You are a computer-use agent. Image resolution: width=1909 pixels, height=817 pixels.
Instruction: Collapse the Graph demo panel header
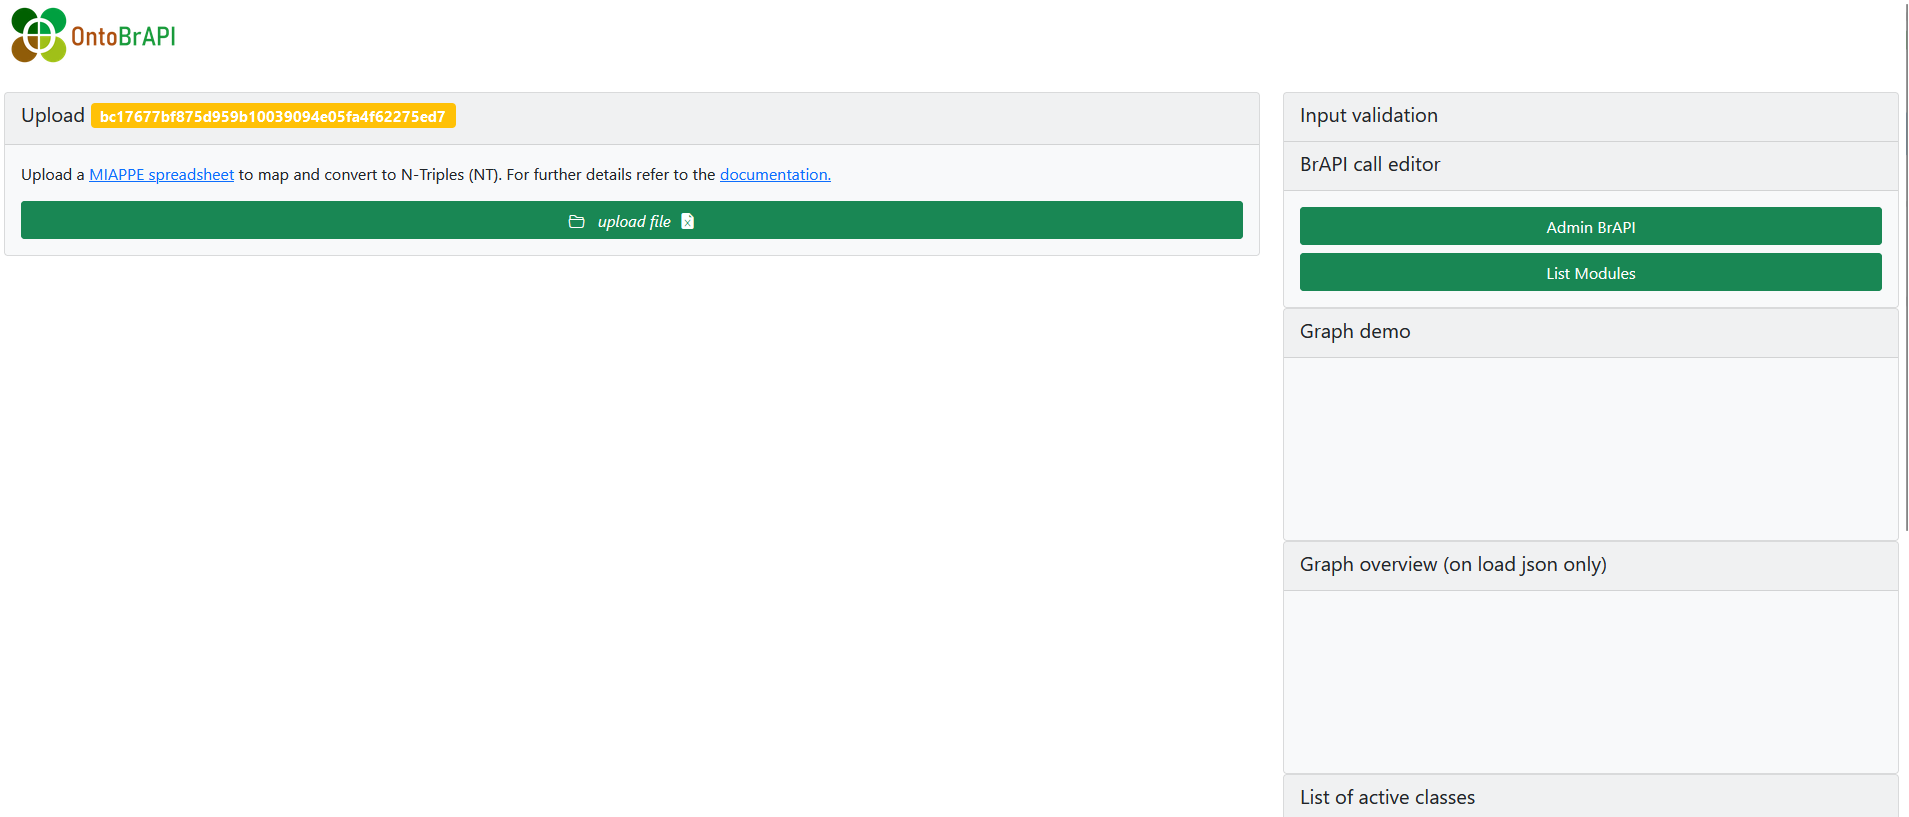click(1590, 332)
